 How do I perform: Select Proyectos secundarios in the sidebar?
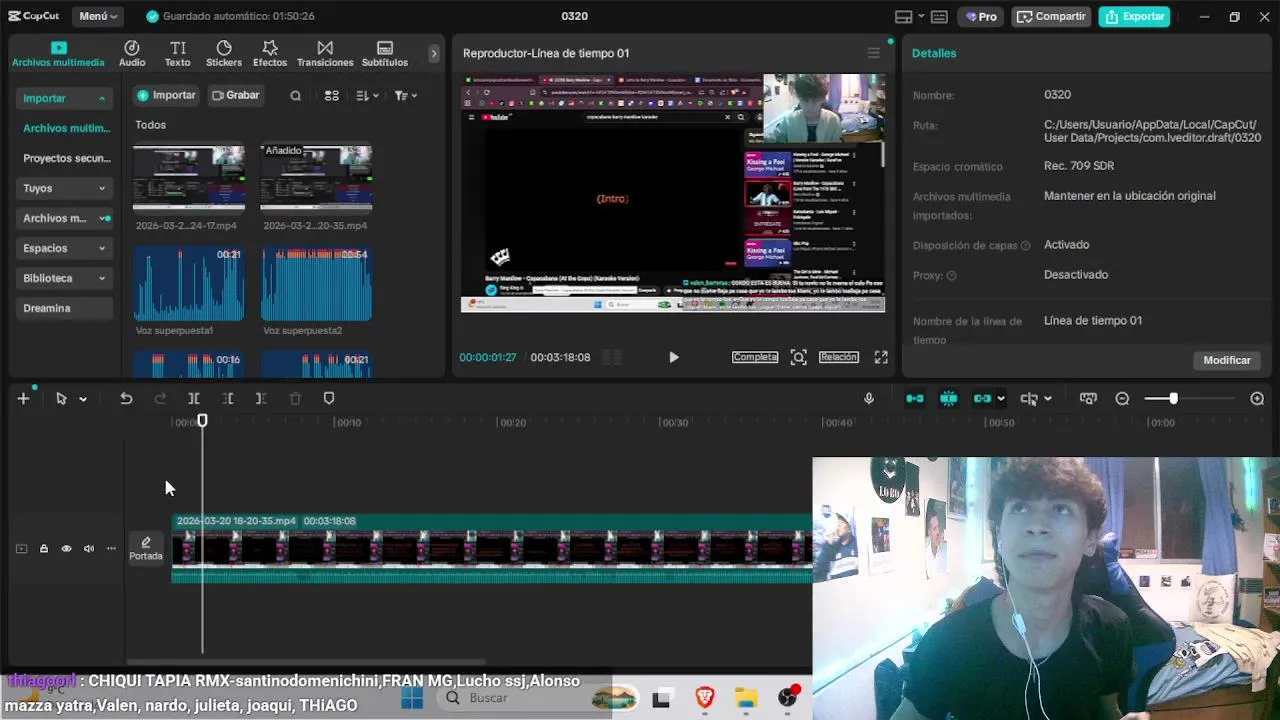click(66, 158)
